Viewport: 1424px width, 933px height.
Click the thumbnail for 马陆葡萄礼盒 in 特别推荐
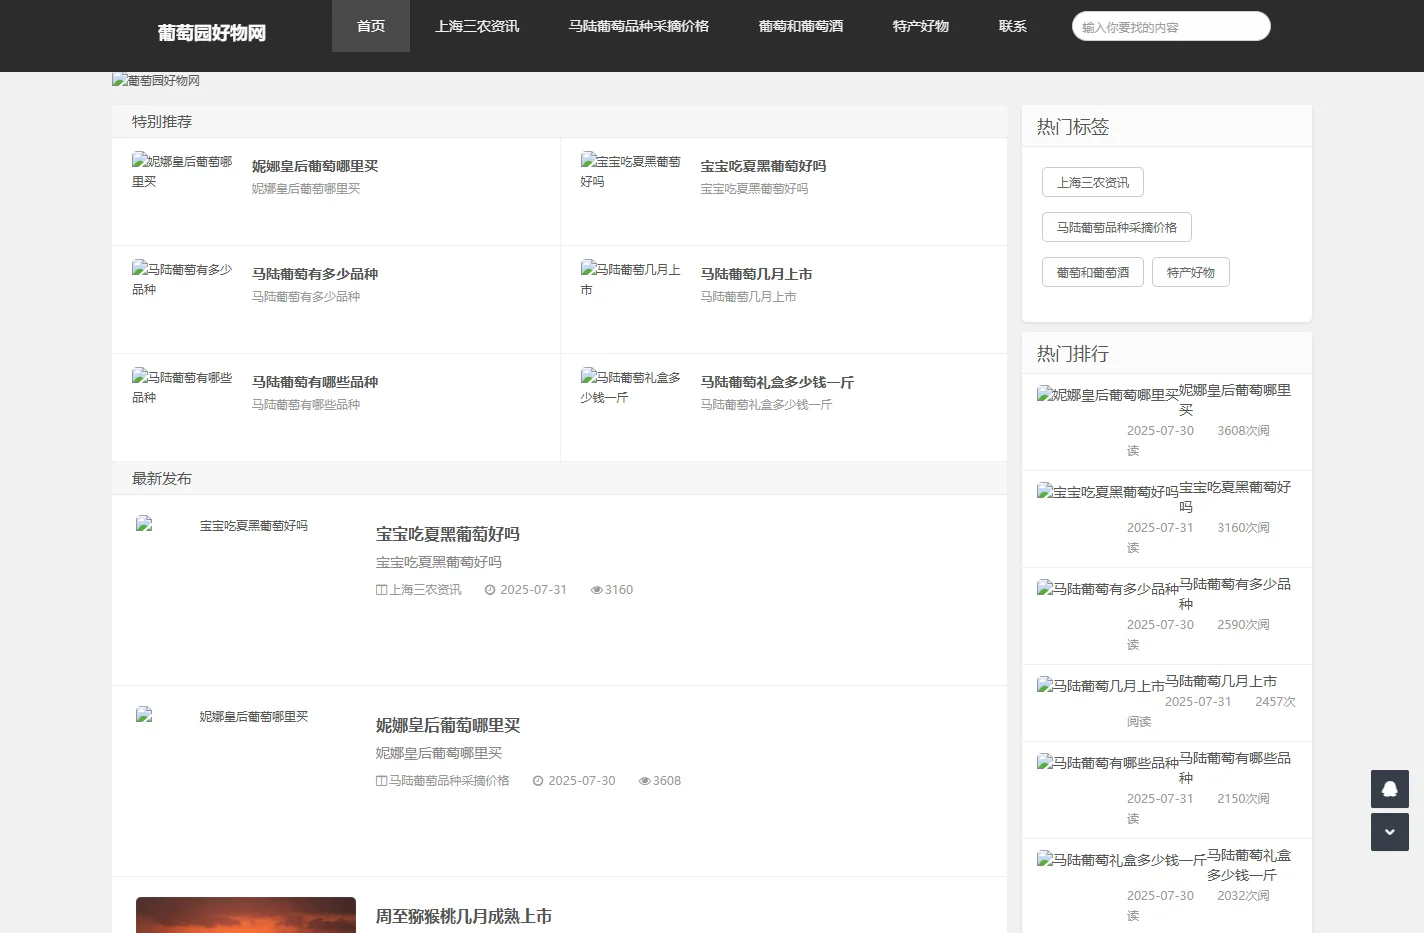click(631, 387)
